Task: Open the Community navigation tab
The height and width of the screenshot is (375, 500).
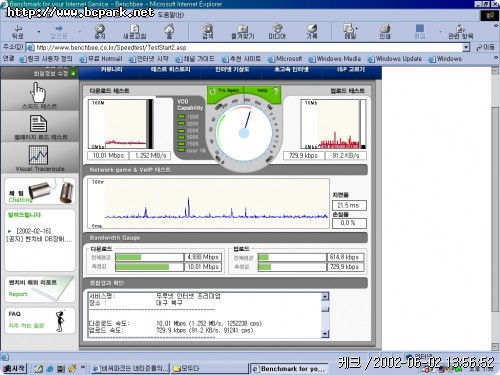Action: coord(111,69)
